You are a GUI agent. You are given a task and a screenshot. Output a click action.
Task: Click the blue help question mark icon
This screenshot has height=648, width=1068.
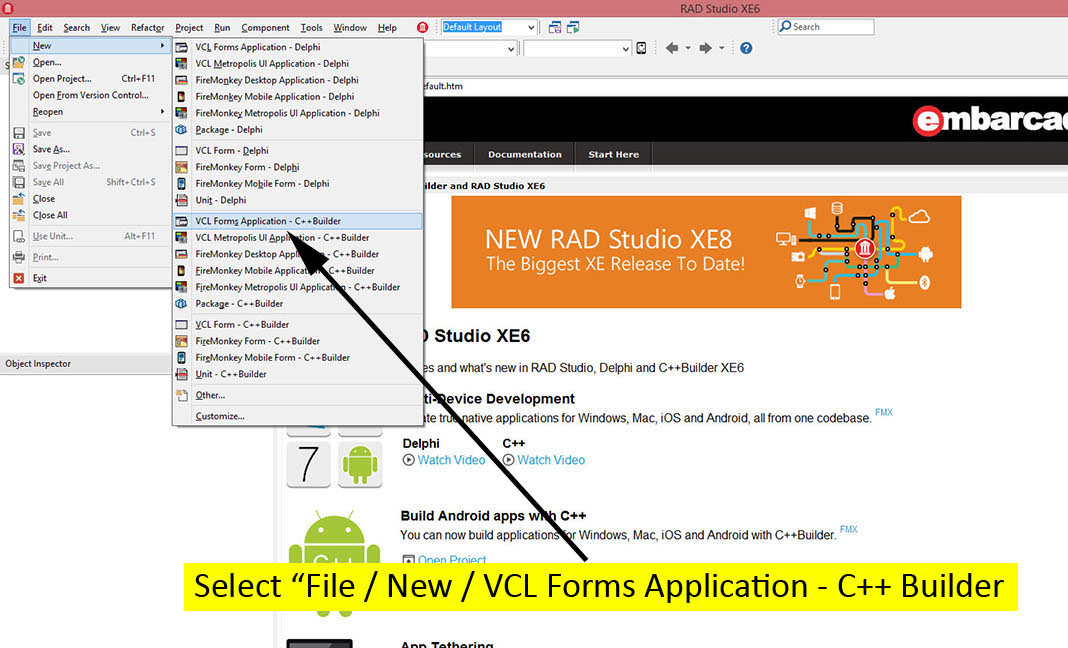click(746, 48)
